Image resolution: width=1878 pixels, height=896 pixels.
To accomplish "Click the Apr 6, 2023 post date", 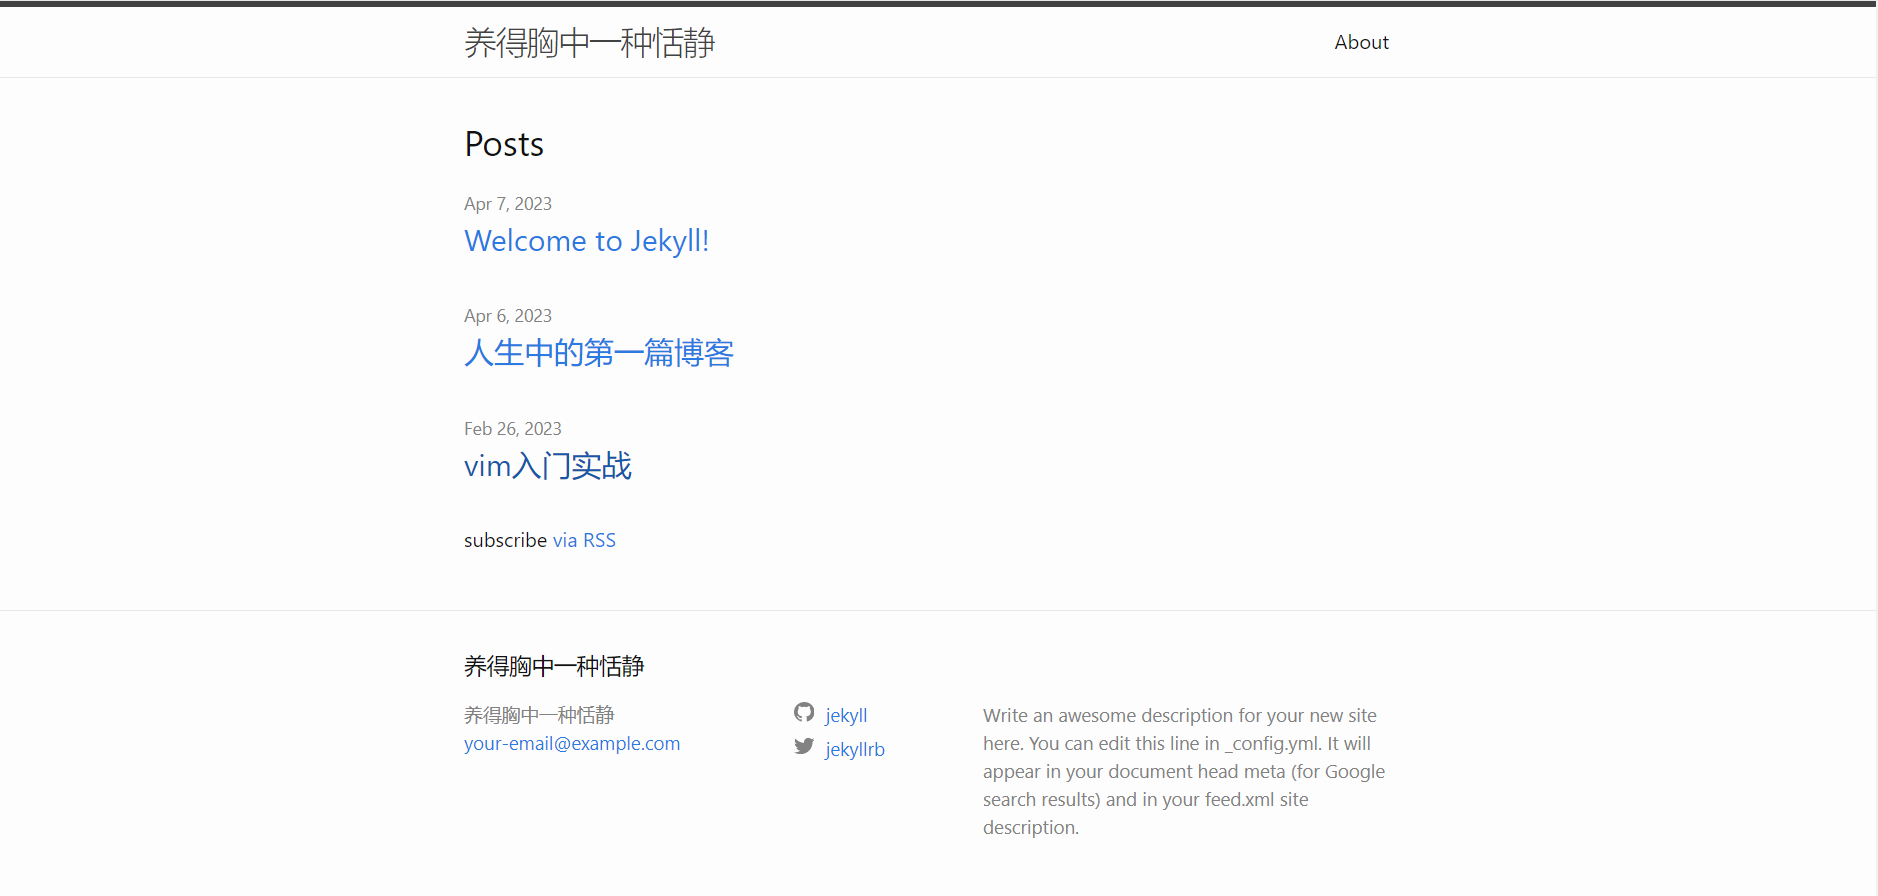I will (508, 316).
